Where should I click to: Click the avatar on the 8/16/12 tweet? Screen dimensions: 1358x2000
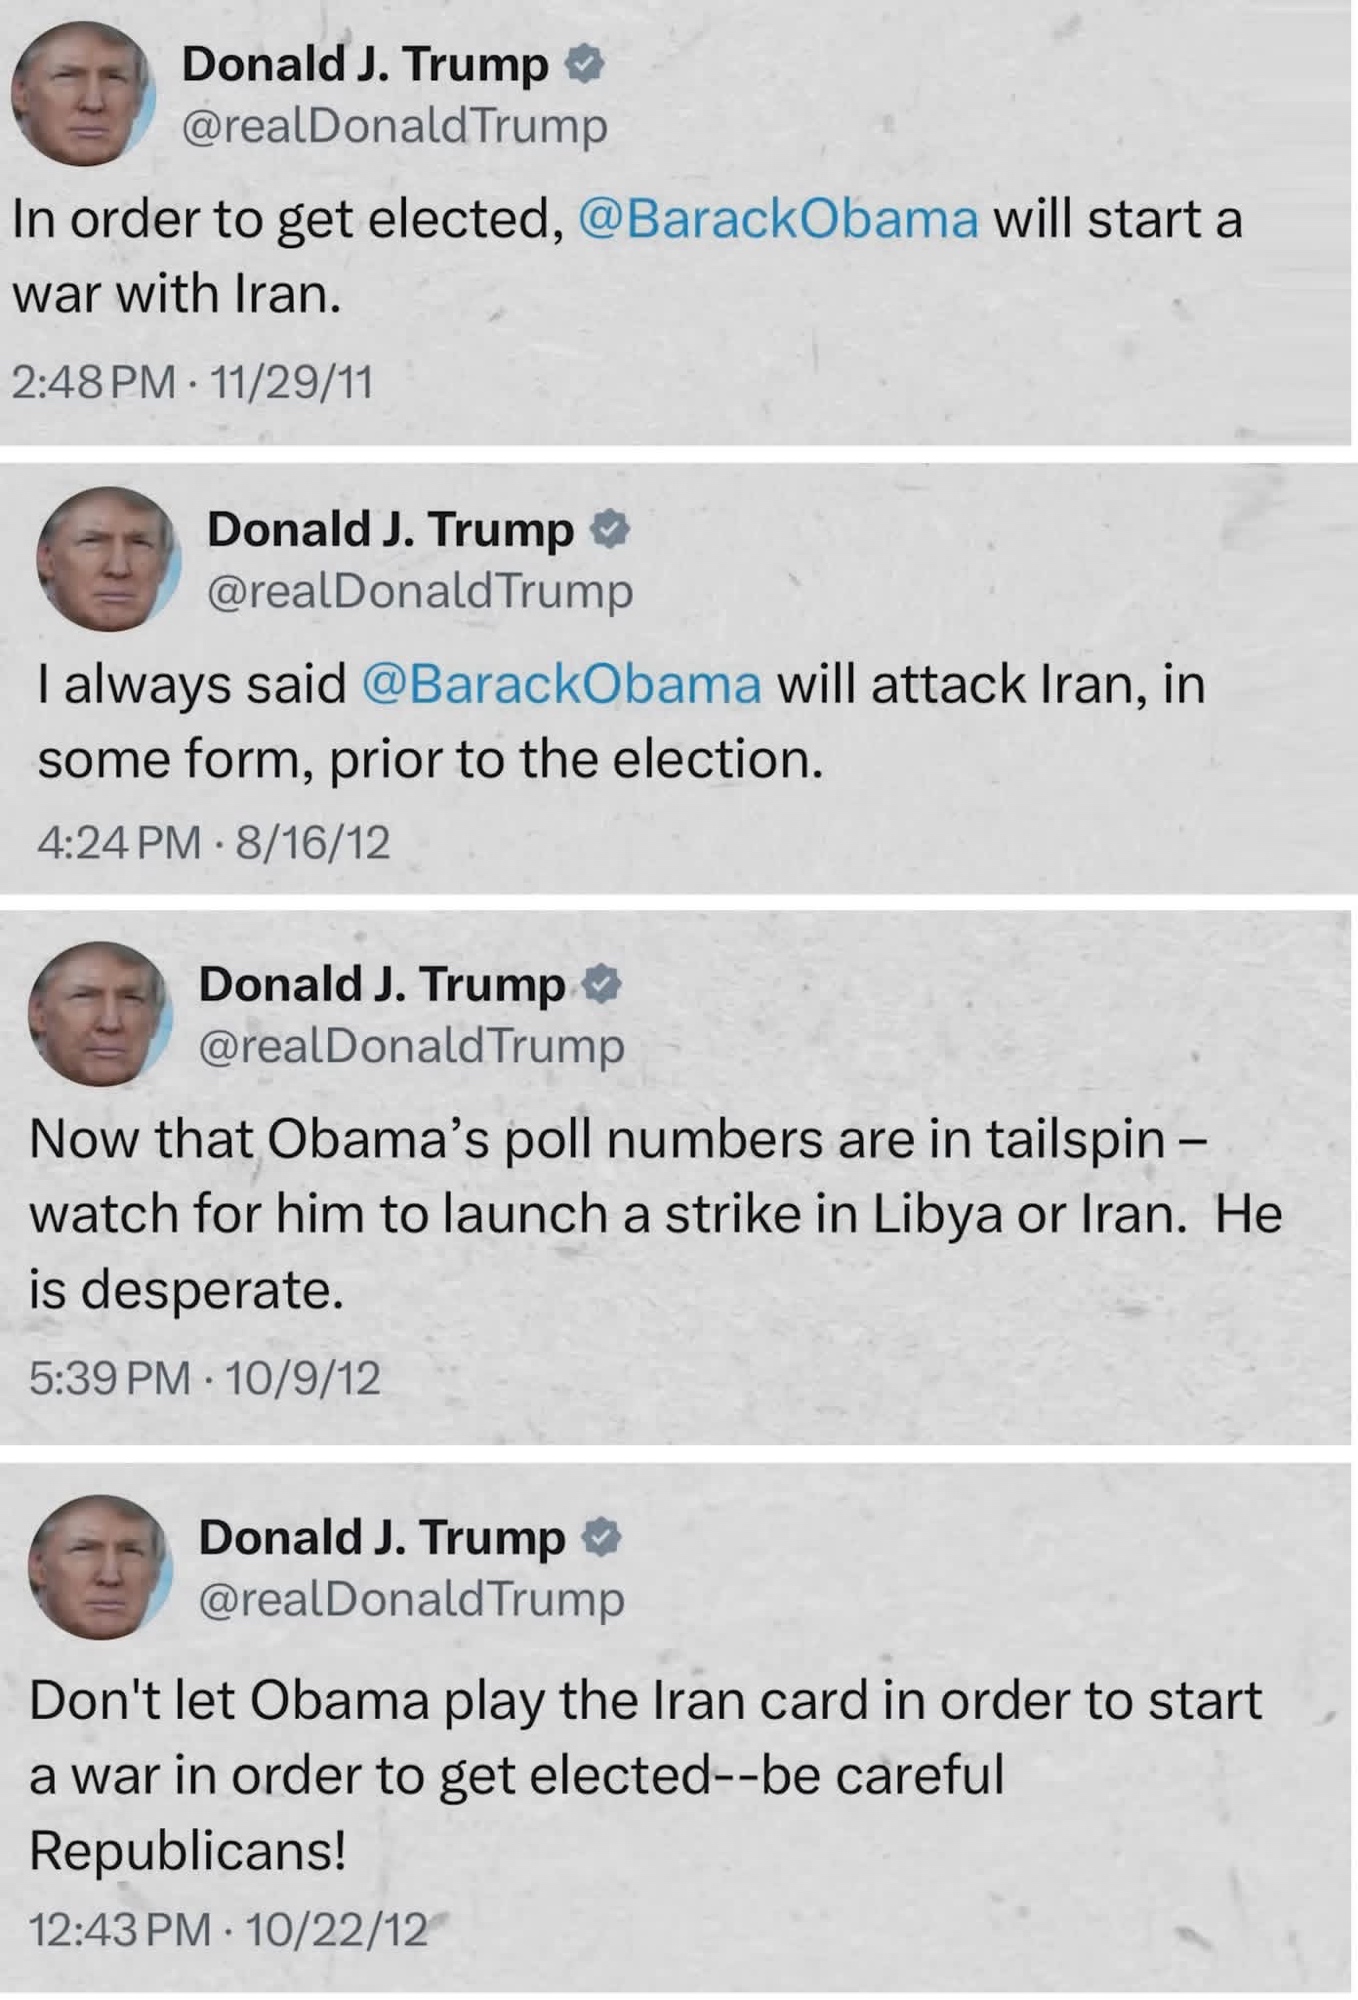(x=108, y=559)
